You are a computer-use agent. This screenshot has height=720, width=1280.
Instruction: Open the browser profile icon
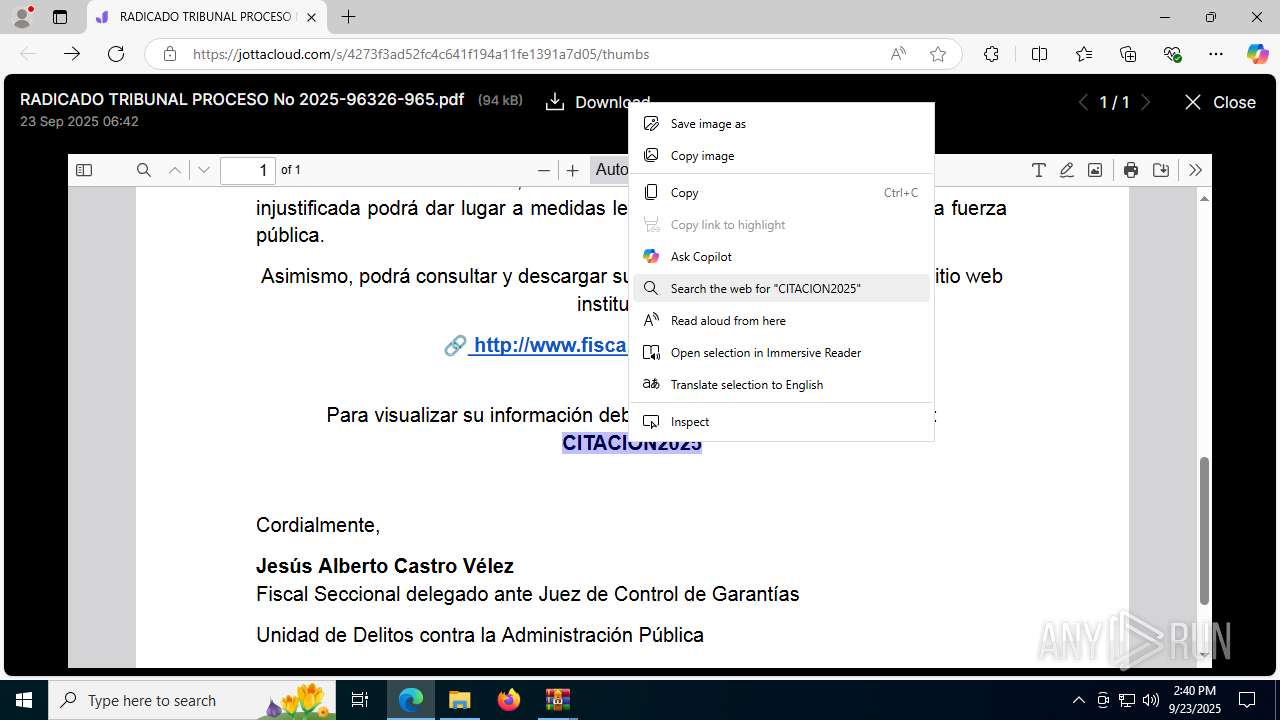coord(22,17)
